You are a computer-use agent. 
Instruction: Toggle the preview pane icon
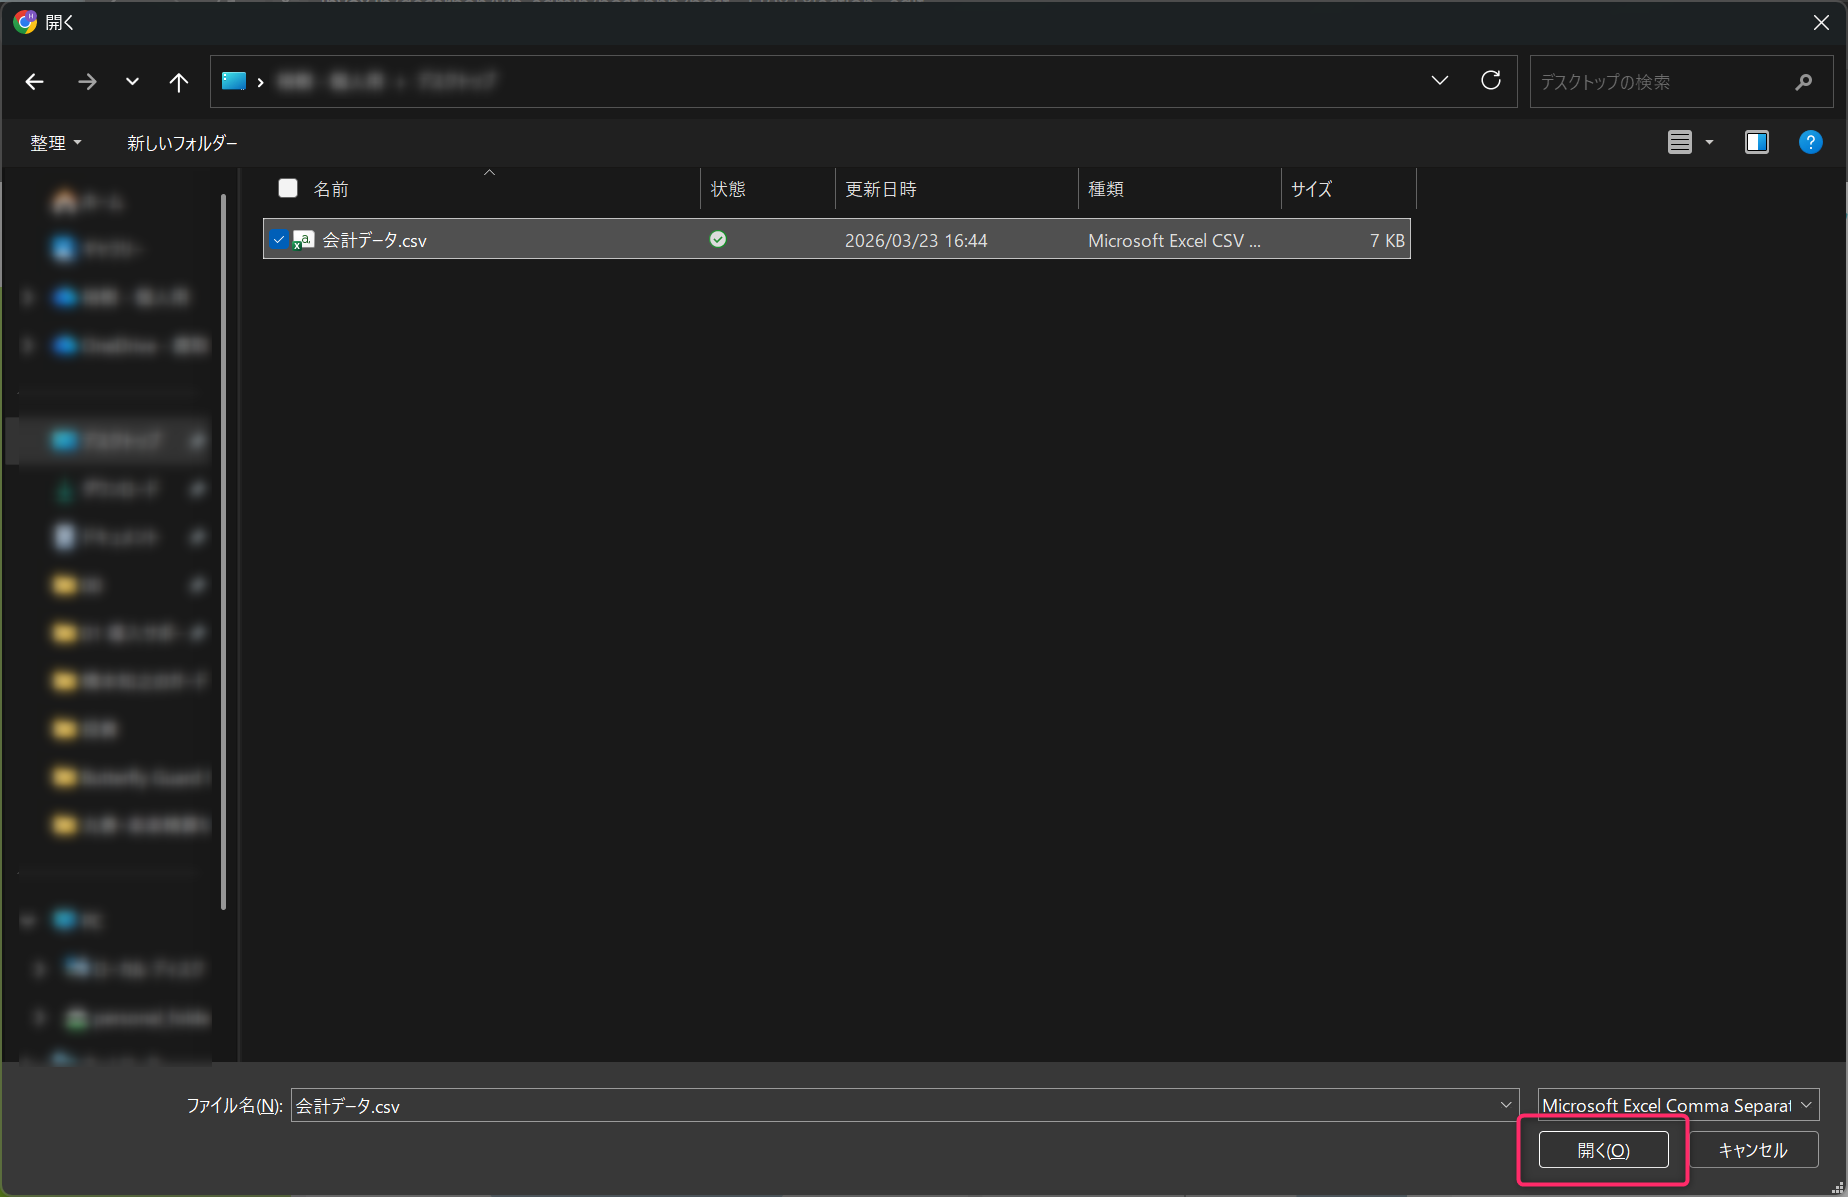pos(1756,143)
